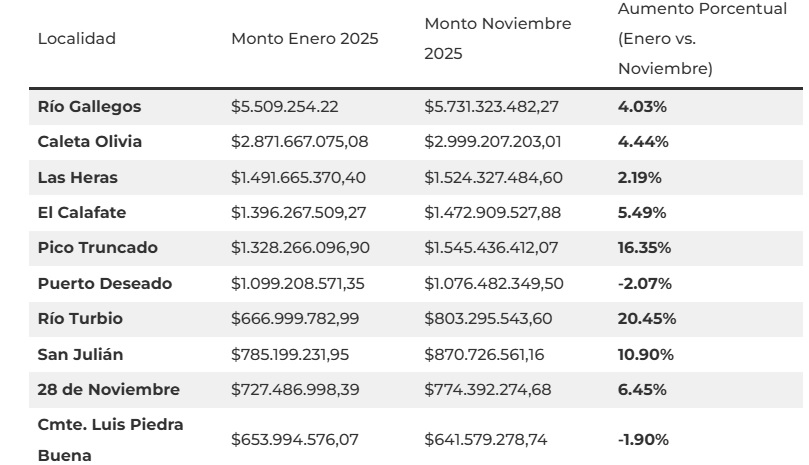
Task: Select the Cmte. Luis Piedra Buena cell
Action: click(x=110, y=439)
